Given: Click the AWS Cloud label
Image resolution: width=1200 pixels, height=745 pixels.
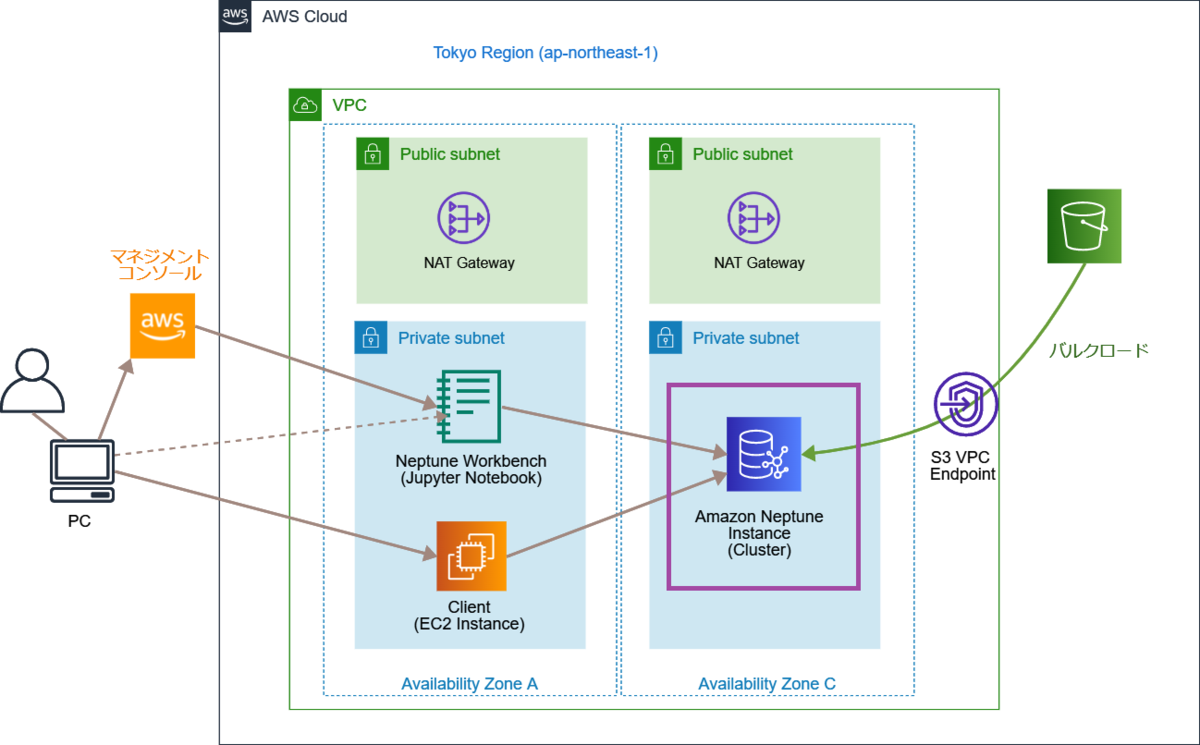Looking at the screenshot, I should click(x=304, y=16).
